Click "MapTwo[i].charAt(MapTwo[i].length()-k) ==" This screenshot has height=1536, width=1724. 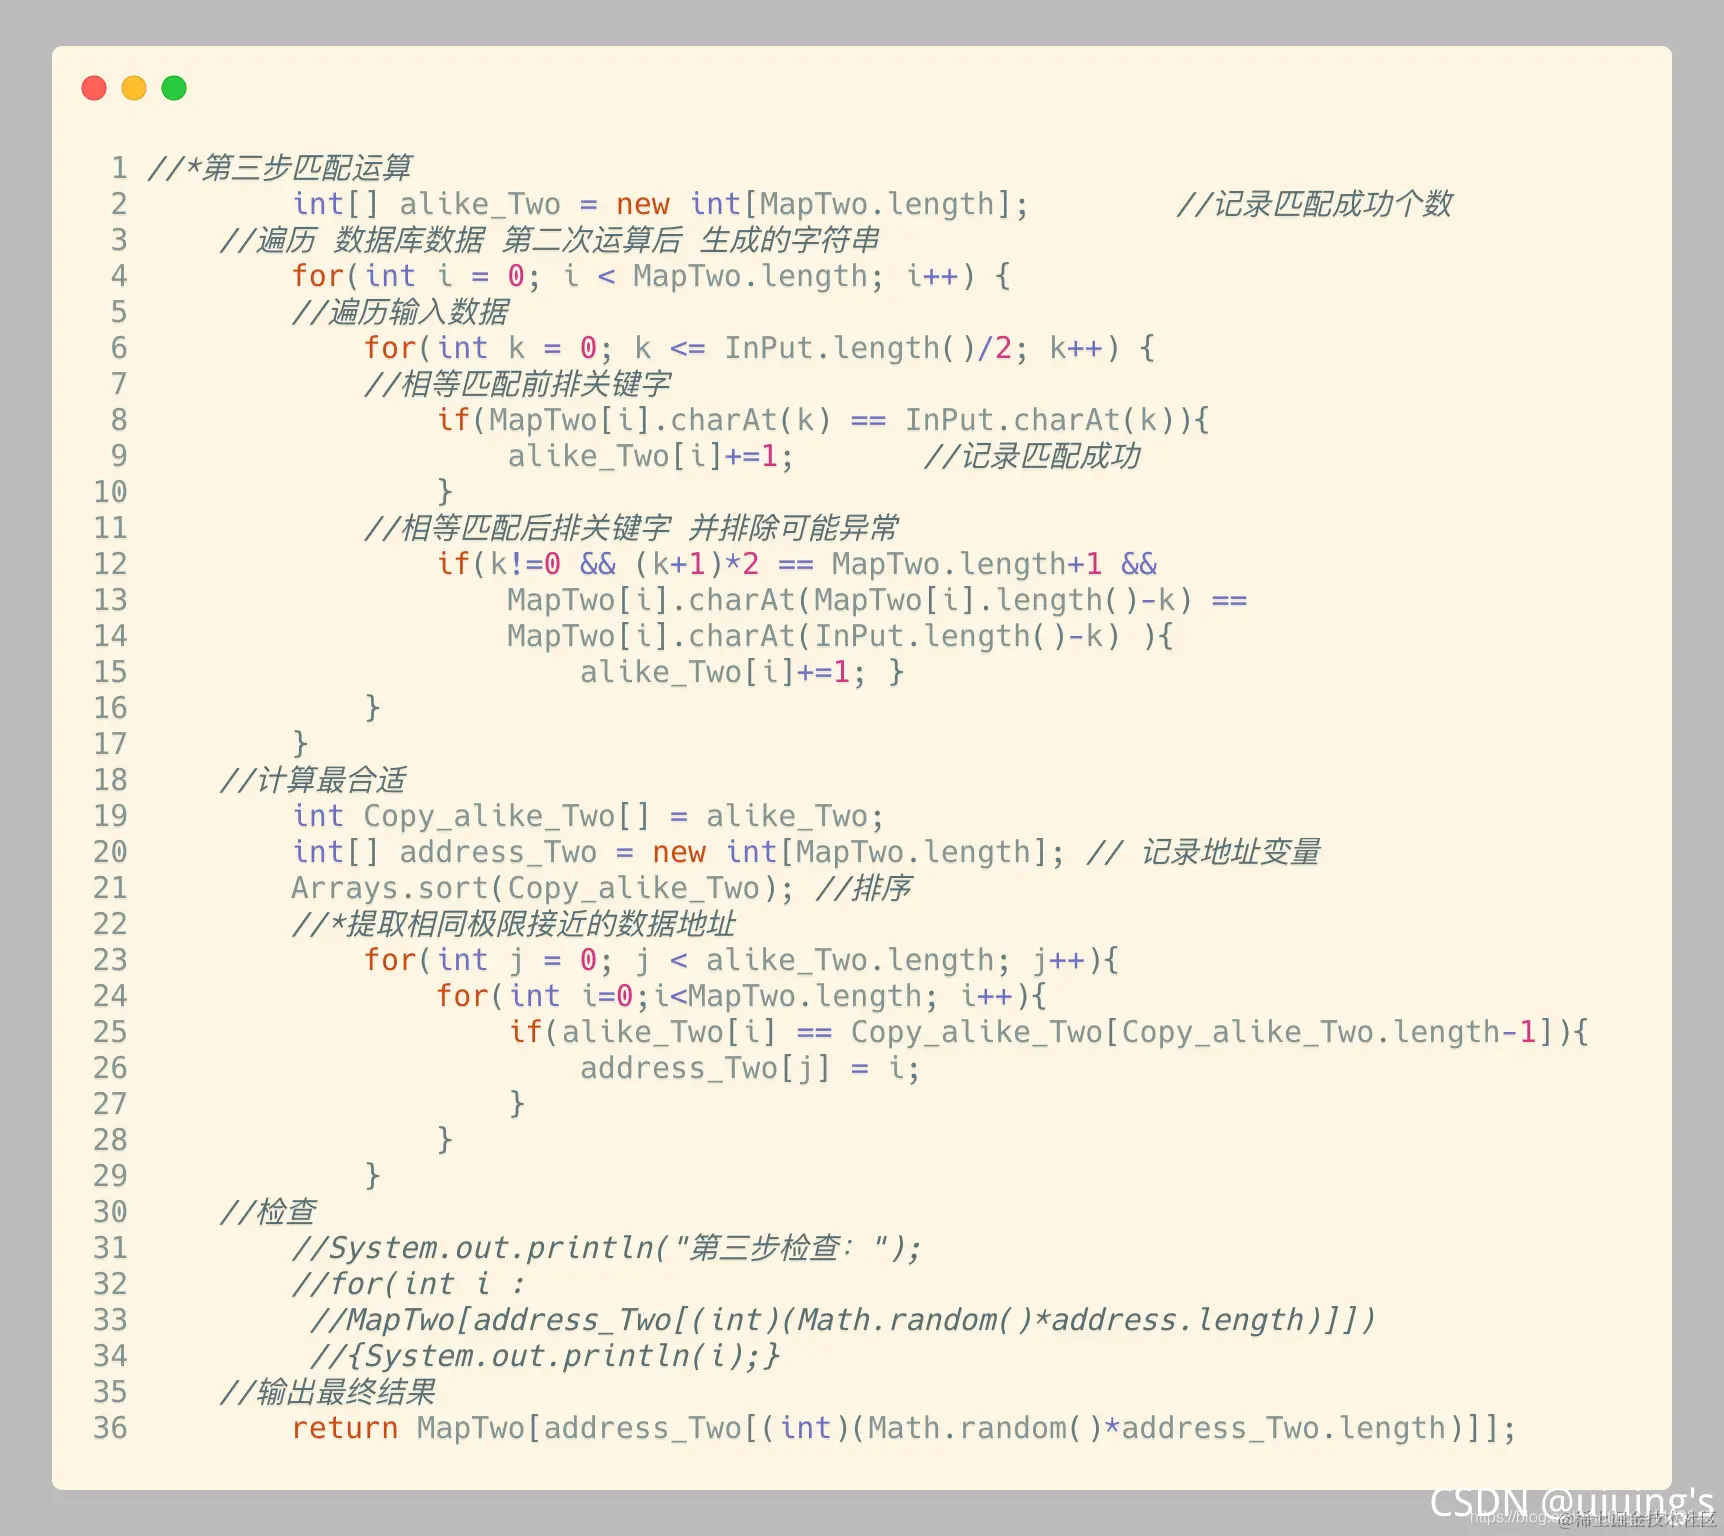point(877,600)
